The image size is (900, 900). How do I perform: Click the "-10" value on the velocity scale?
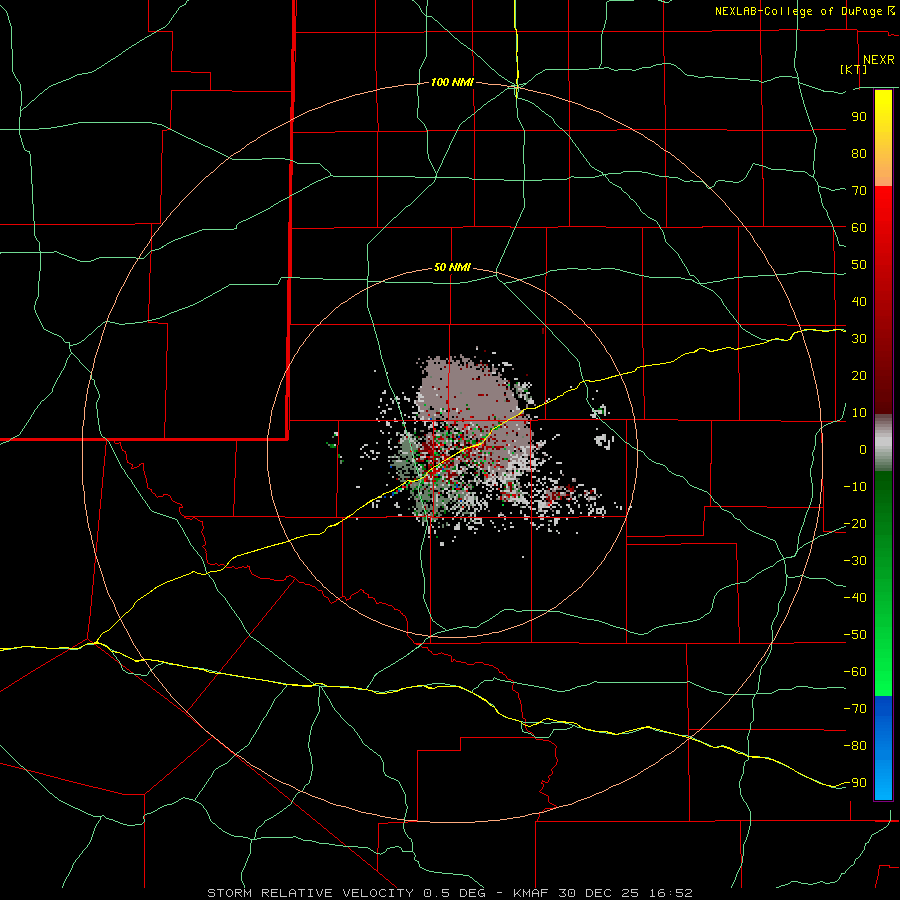pyautogui.click(x=855, y=487)
